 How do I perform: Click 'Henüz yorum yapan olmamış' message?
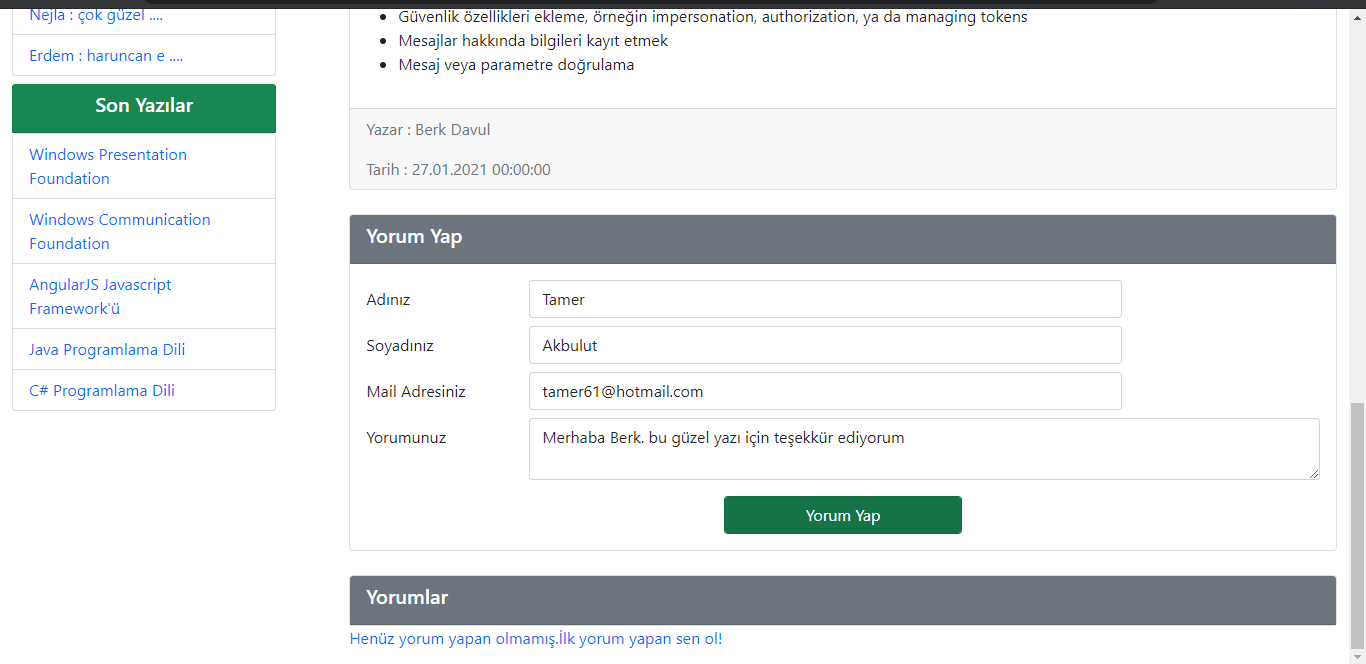tap(536, 639)
